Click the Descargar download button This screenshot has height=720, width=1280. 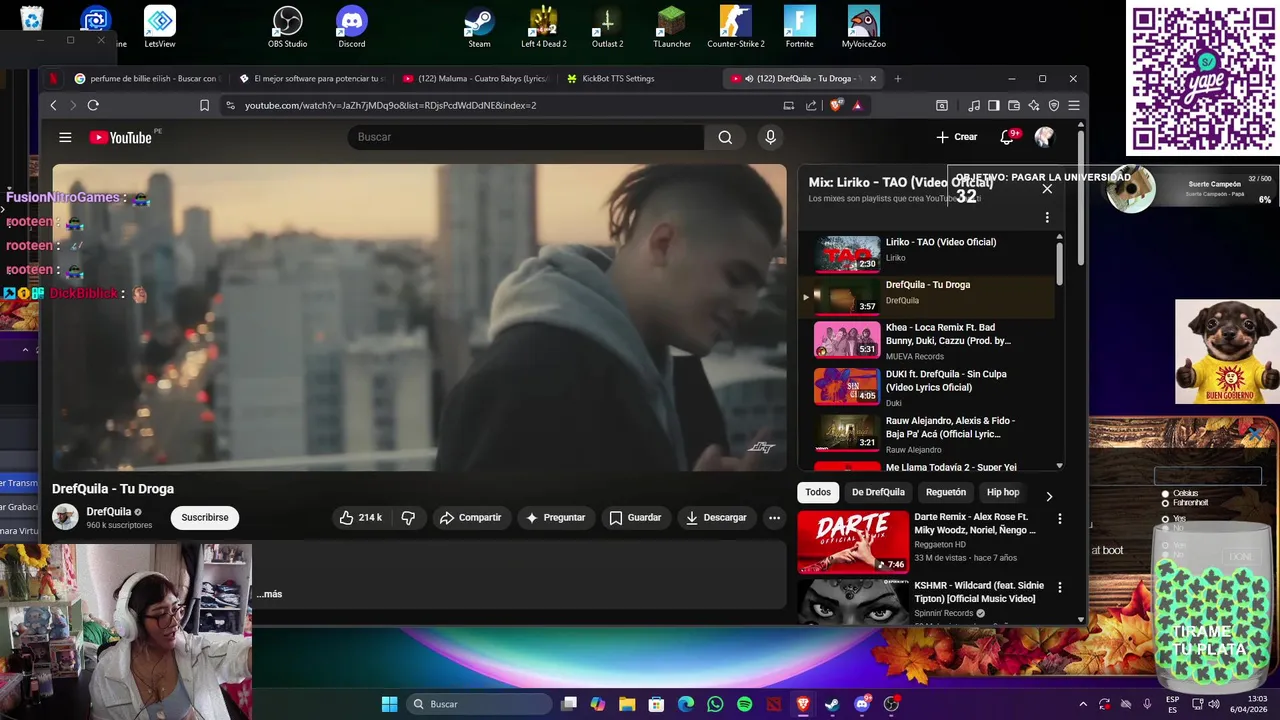pyautogui.click(x=716, y=517)
